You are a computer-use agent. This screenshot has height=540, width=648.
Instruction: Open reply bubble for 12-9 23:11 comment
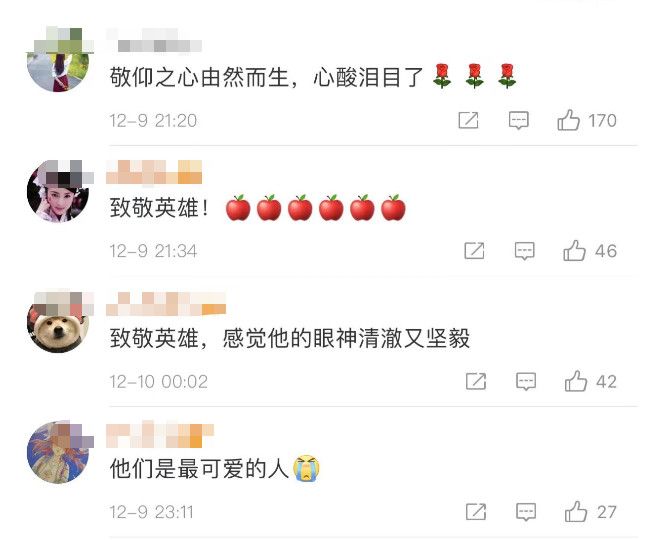526,512
